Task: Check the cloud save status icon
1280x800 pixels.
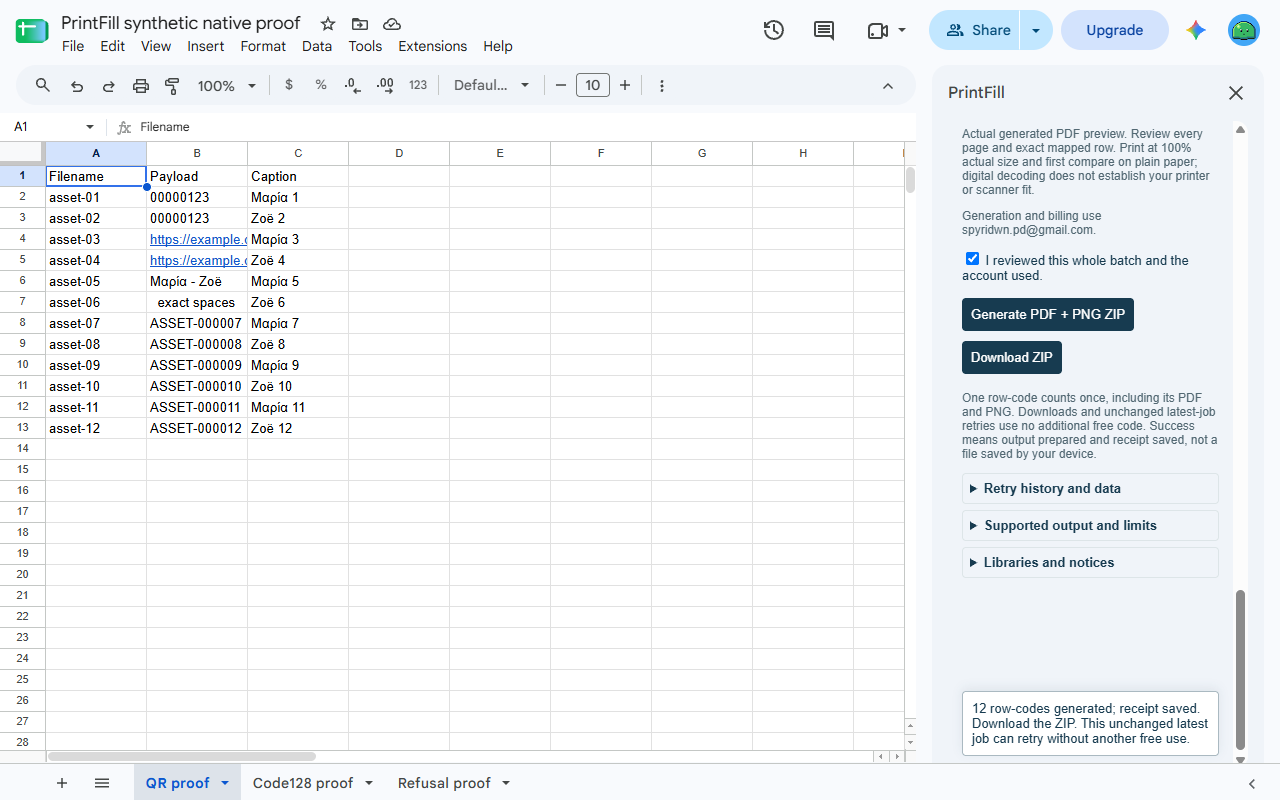Action: point(392,23)
